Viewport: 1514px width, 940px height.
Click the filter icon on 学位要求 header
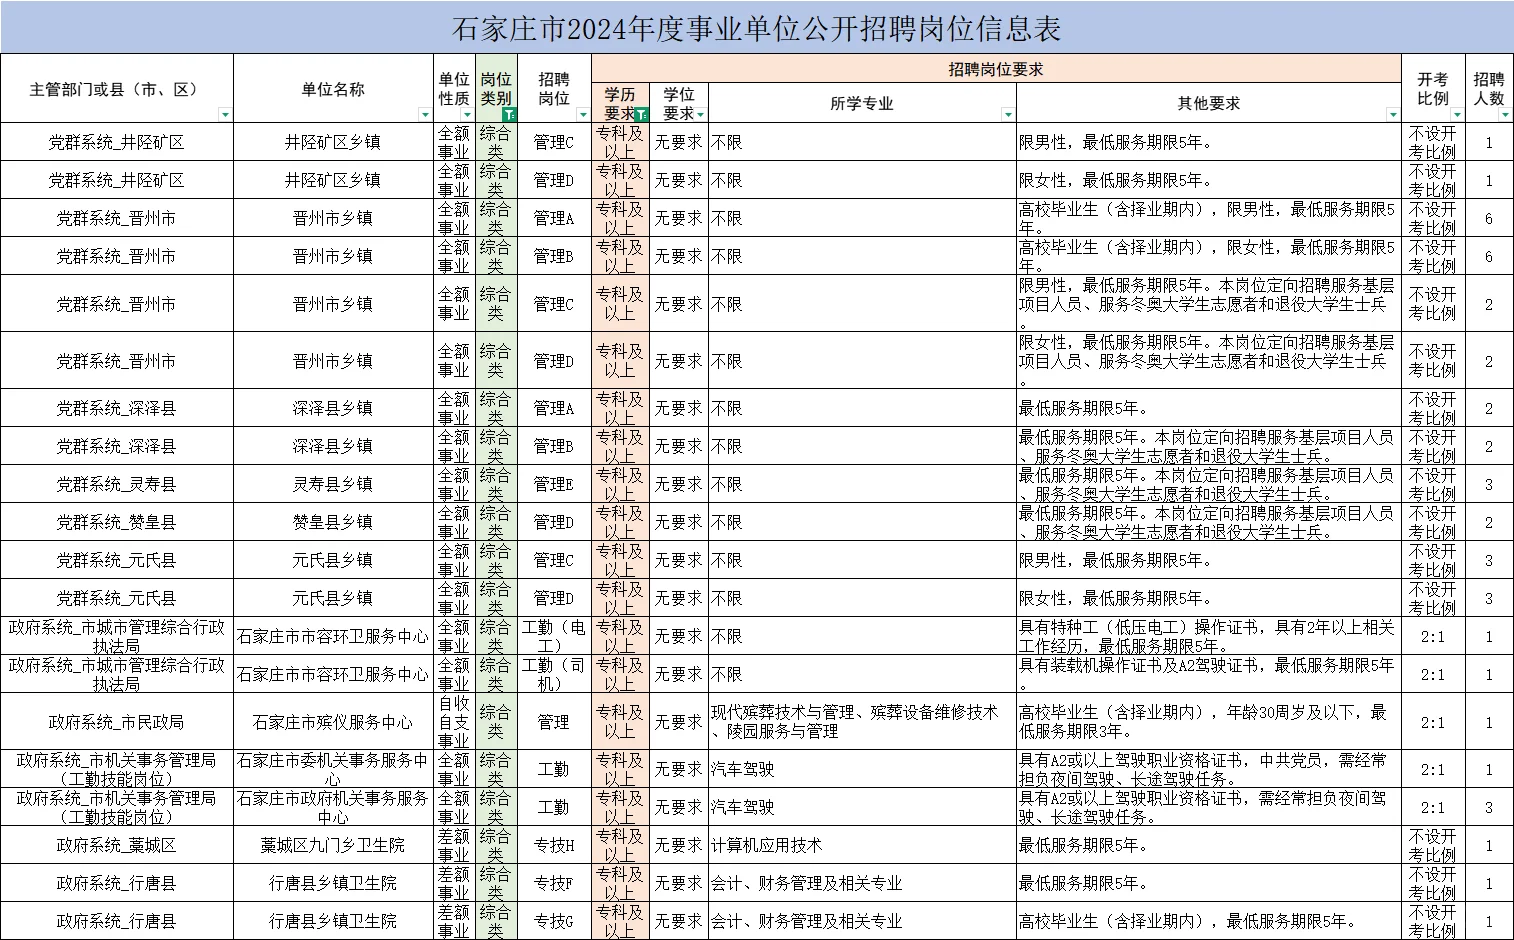pyautogui.click(x=699, y=113)
